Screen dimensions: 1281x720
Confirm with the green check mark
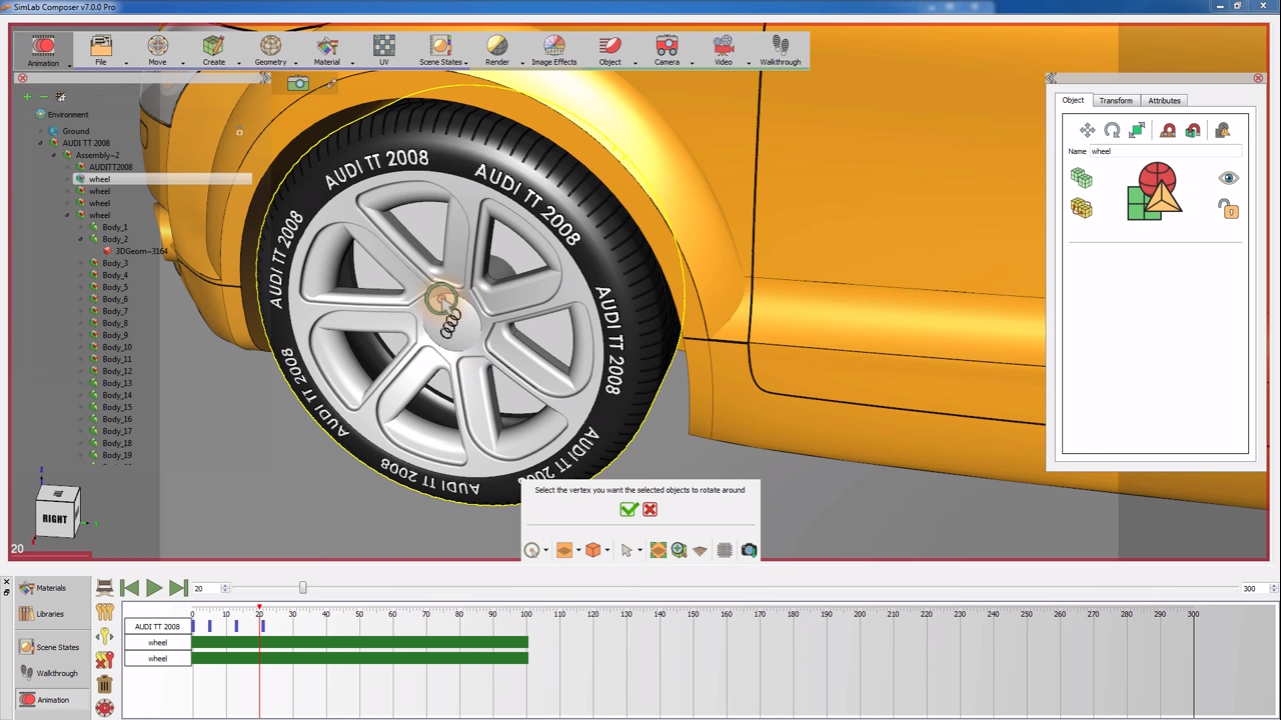pos(628,509)
